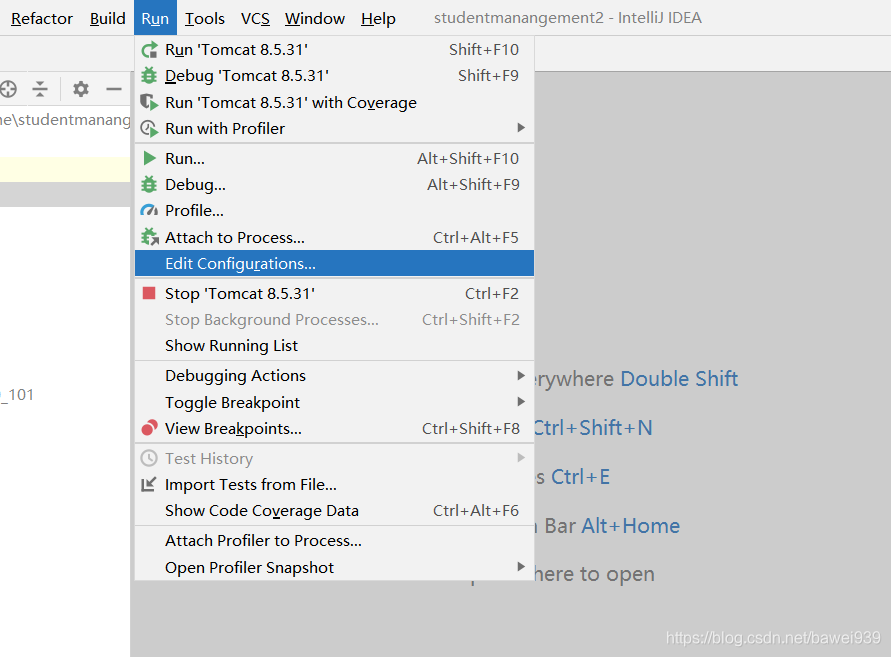
Task: Open the Build menu
Action: click(107, 18)
